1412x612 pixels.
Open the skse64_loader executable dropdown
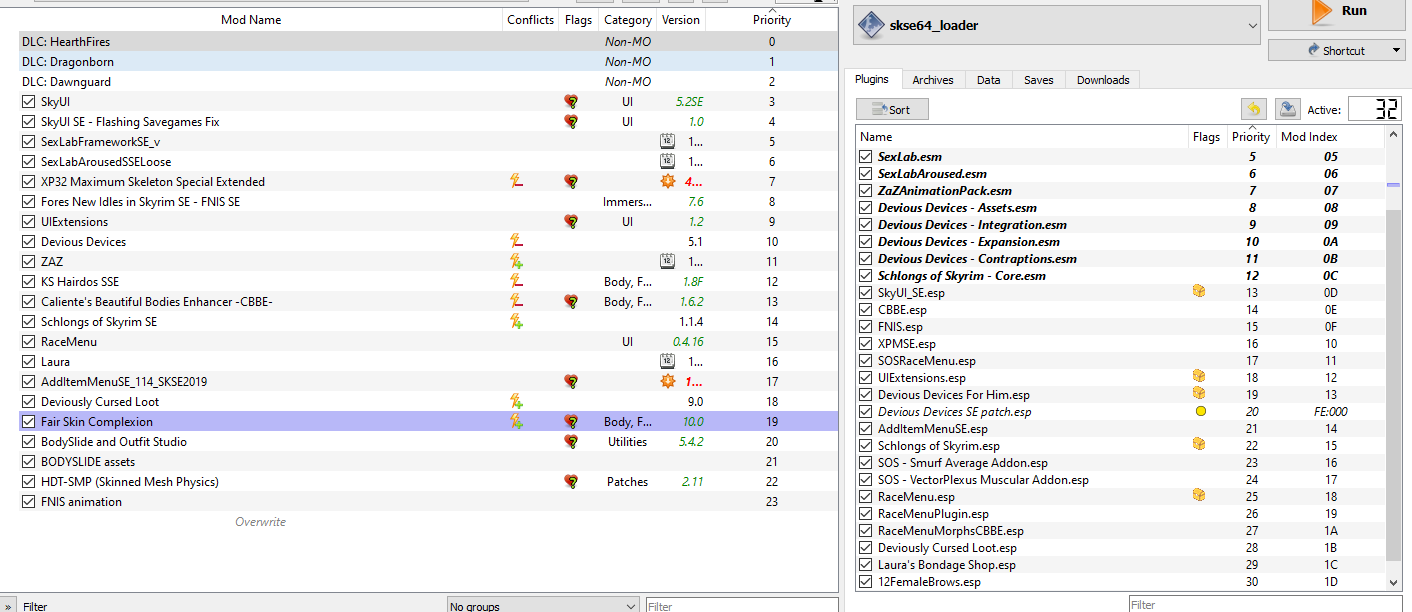tap(1056, 25)
